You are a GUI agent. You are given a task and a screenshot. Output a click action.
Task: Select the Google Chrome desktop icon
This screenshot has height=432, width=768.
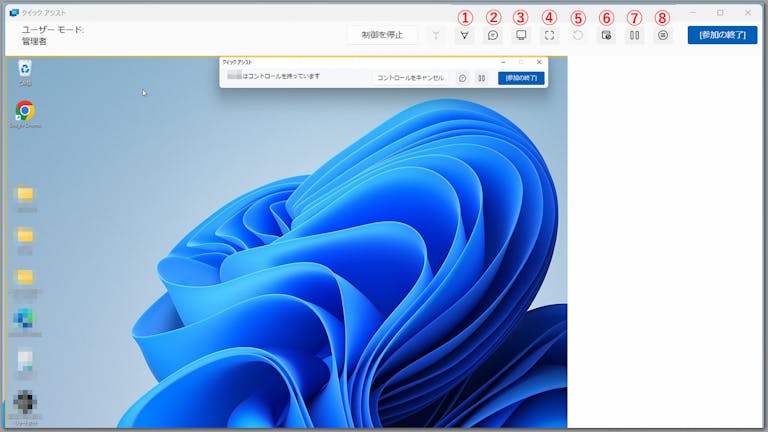coord(25,115)
